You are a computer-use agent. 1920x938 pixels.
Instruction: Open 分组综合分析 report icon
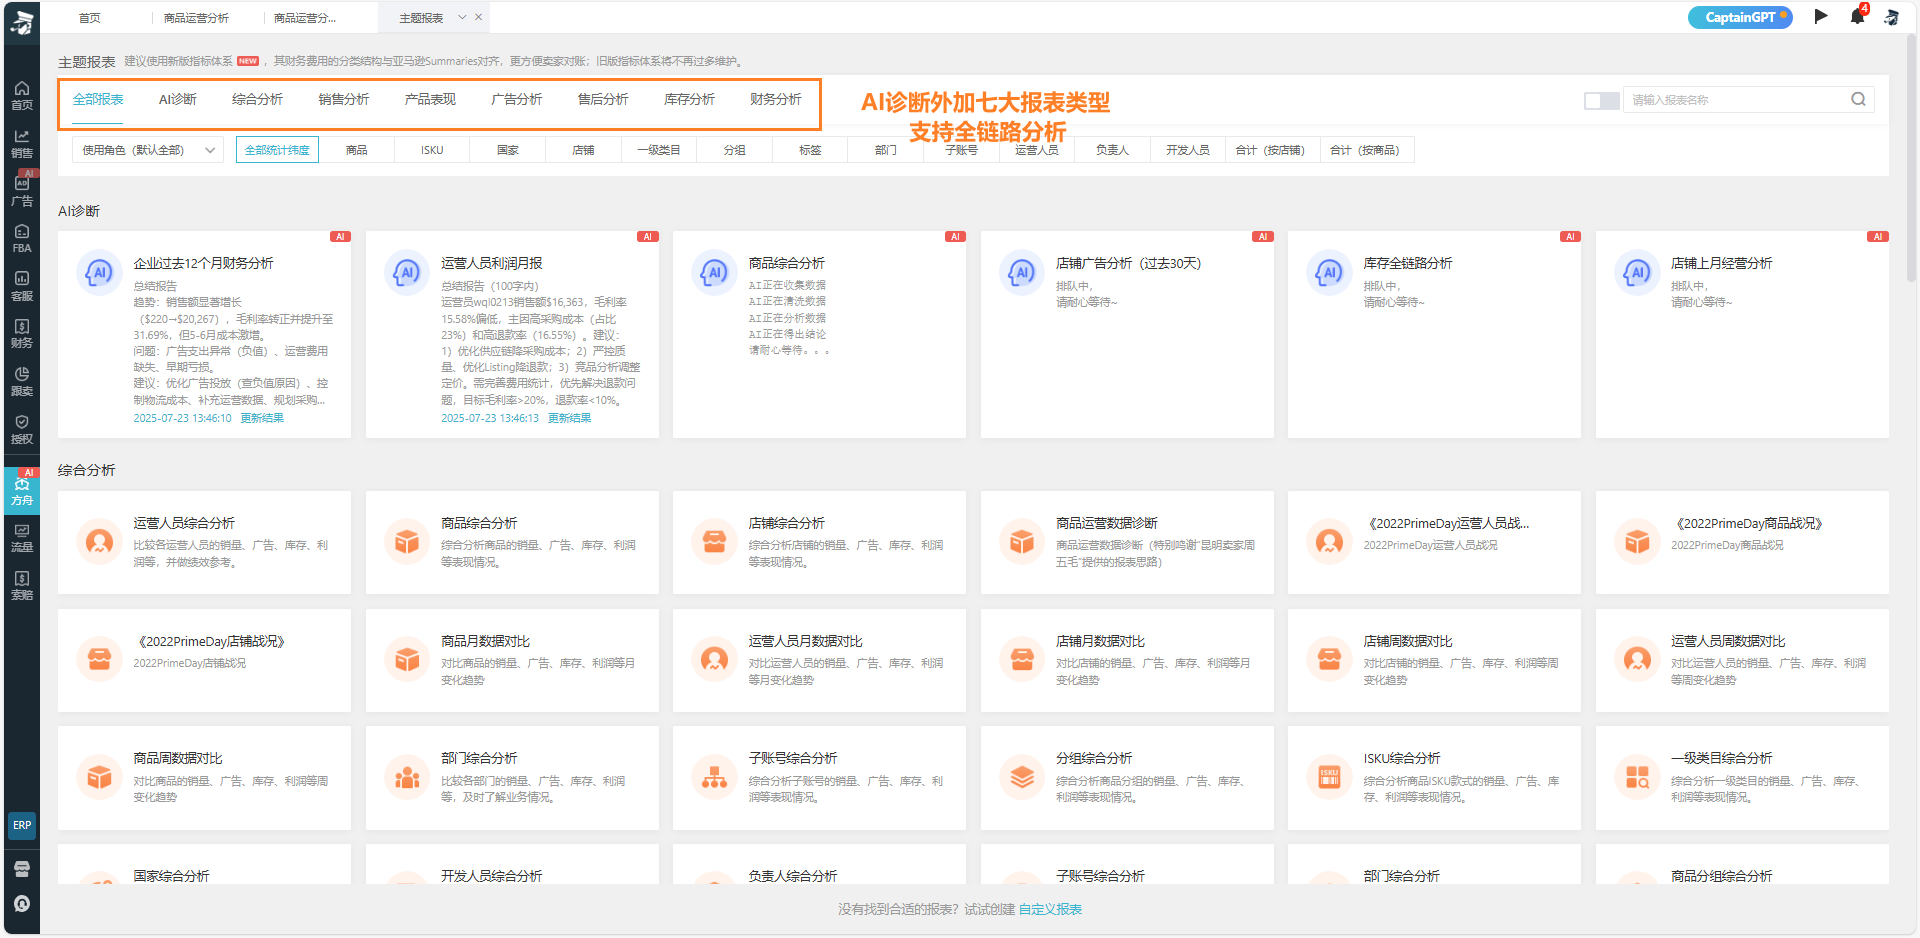coord(1022,777)
